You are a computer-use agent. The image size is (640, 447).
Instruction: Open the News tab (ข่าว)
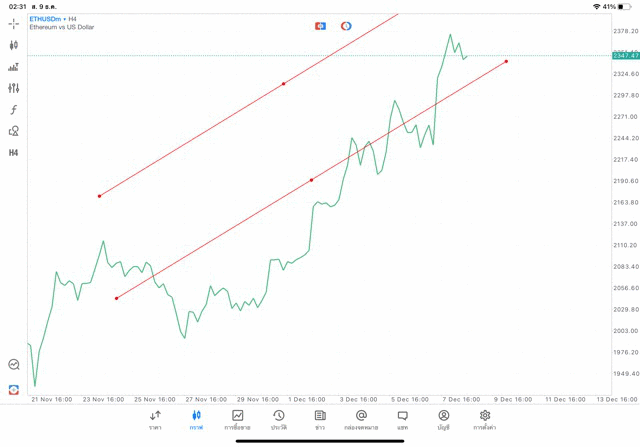coord(320,420)
